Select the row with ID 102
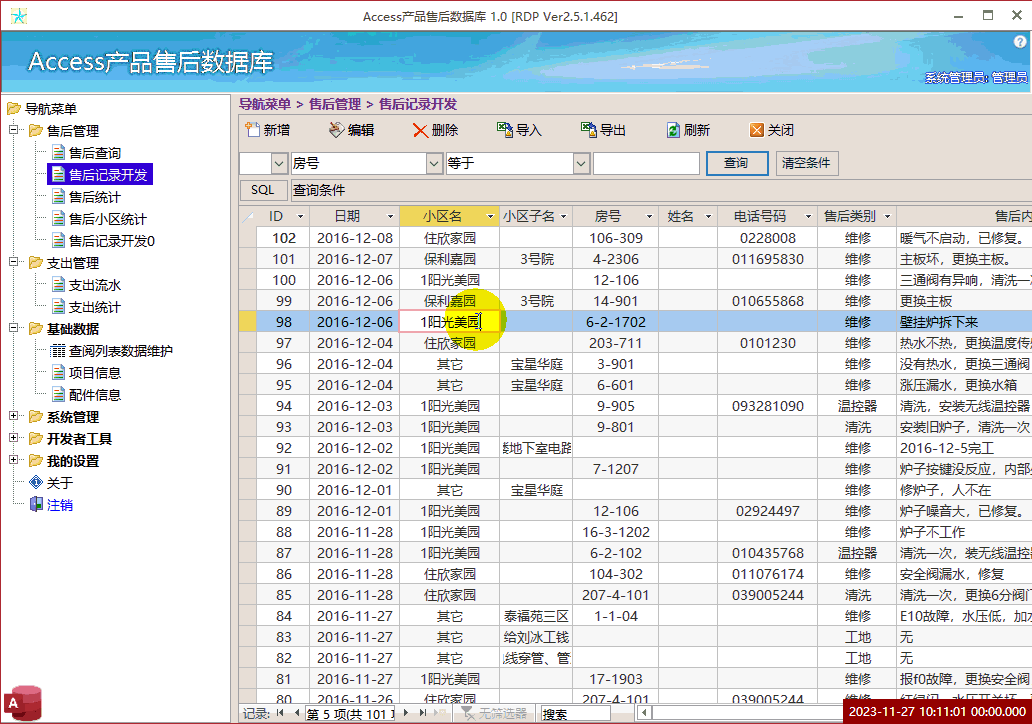1032x724 pixels. tap(247, 238)
